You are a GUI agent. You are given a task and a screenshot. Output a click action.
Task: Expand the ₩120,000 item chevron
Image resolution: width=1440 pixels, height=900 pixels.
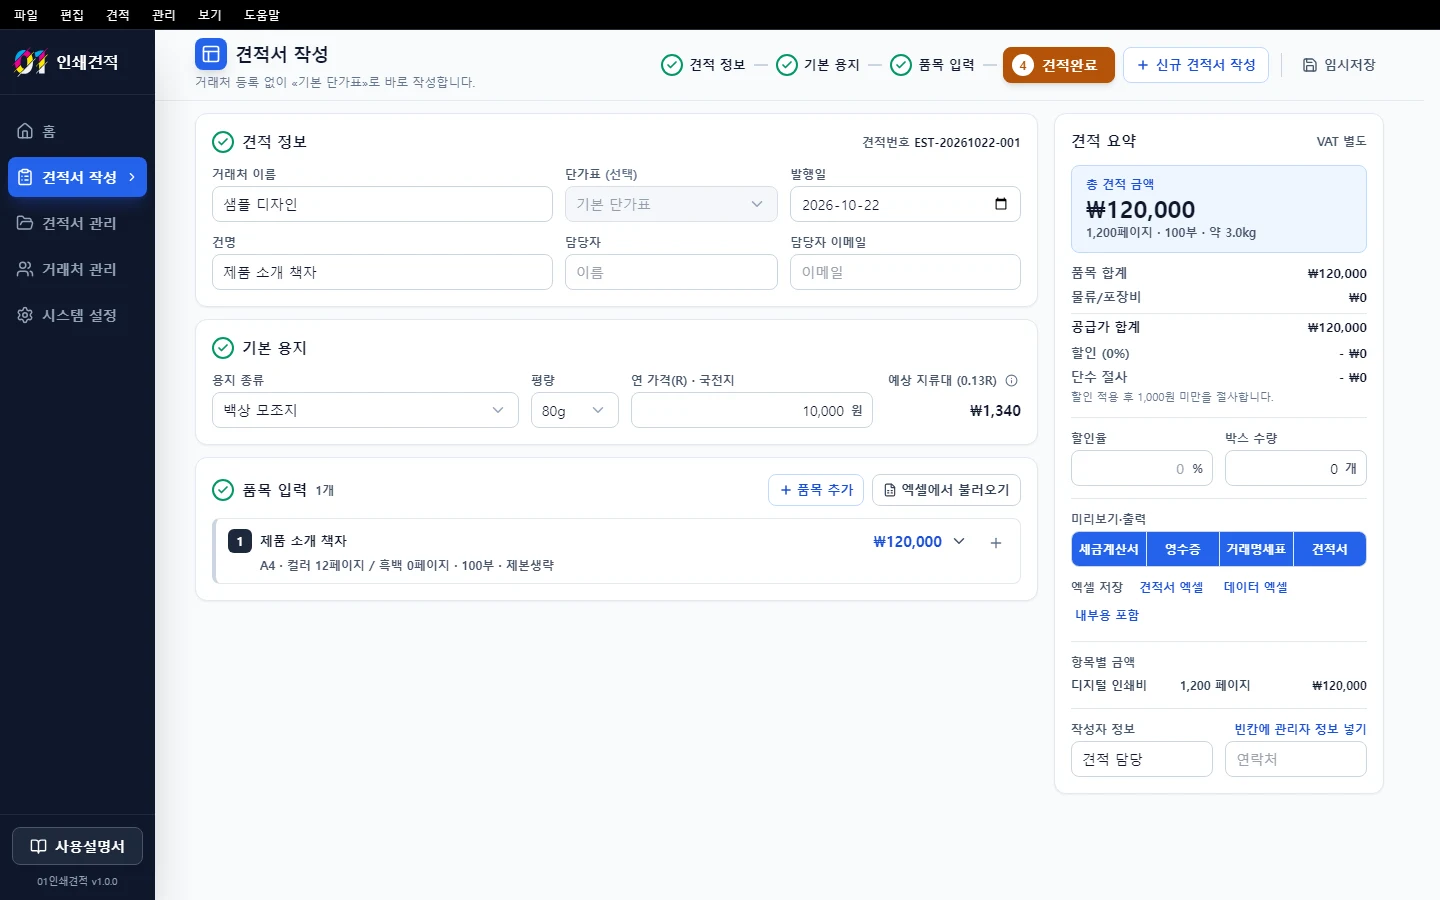coord(959,541)
